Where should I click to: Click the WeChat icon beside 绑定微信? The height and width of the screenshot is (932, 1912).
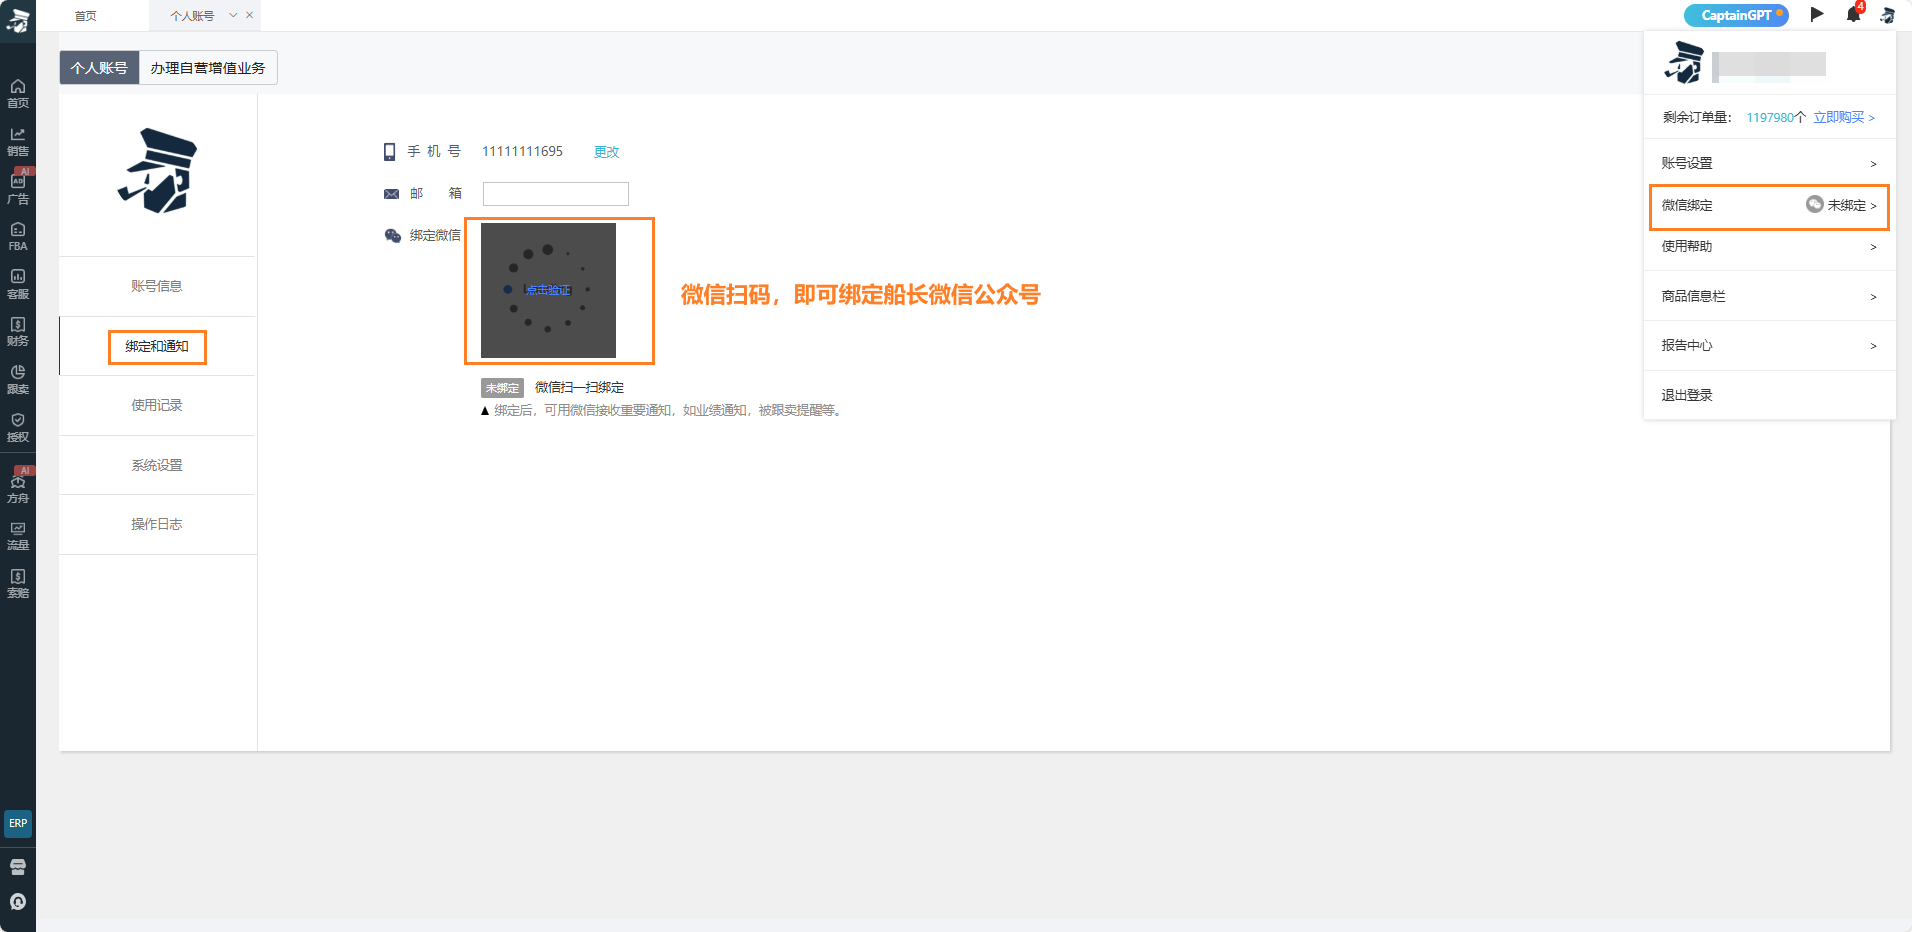tap(393, 236)
